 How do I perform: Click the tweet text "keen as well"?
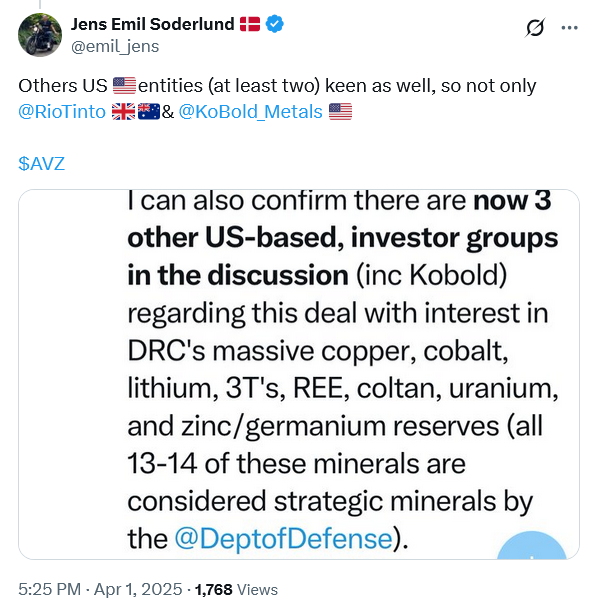(x=378, y=86)
